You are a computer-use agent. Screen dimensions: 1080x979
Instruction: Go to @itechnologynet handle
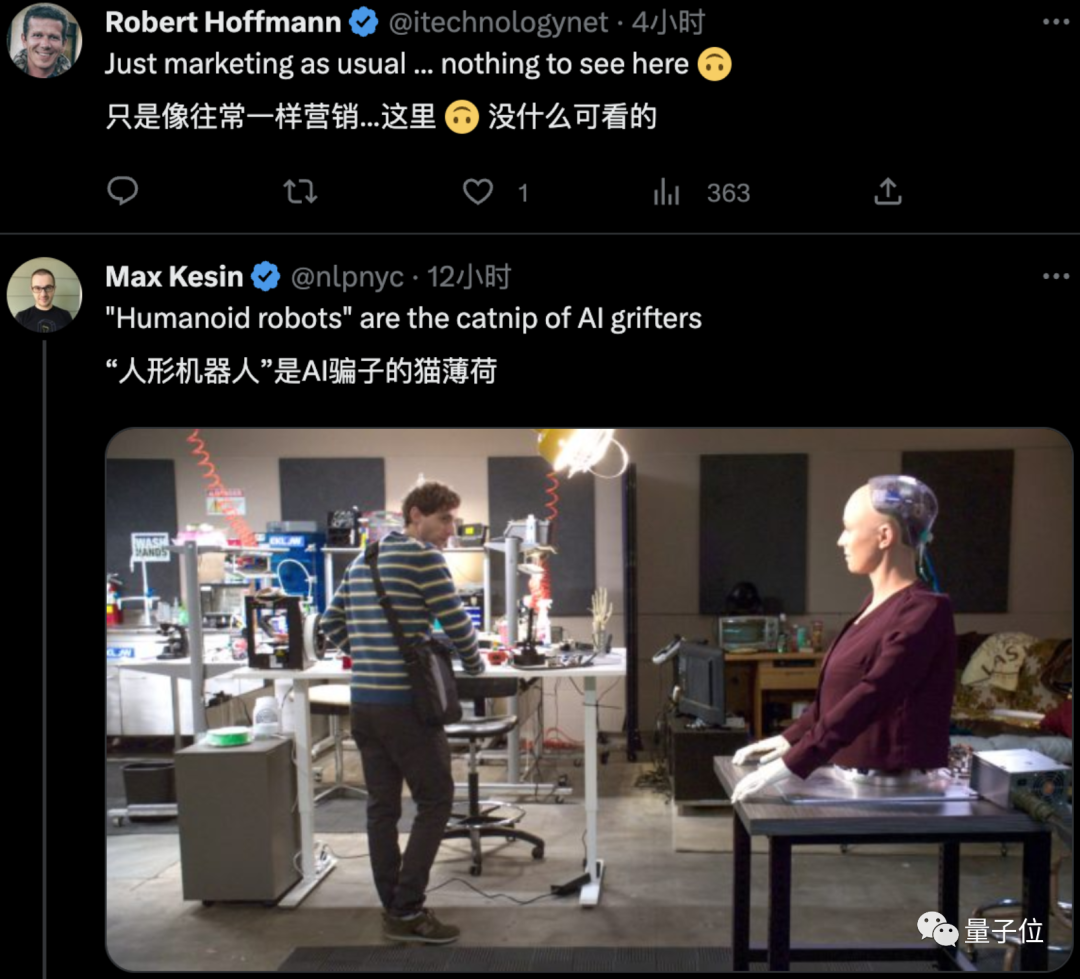(497, 22)
